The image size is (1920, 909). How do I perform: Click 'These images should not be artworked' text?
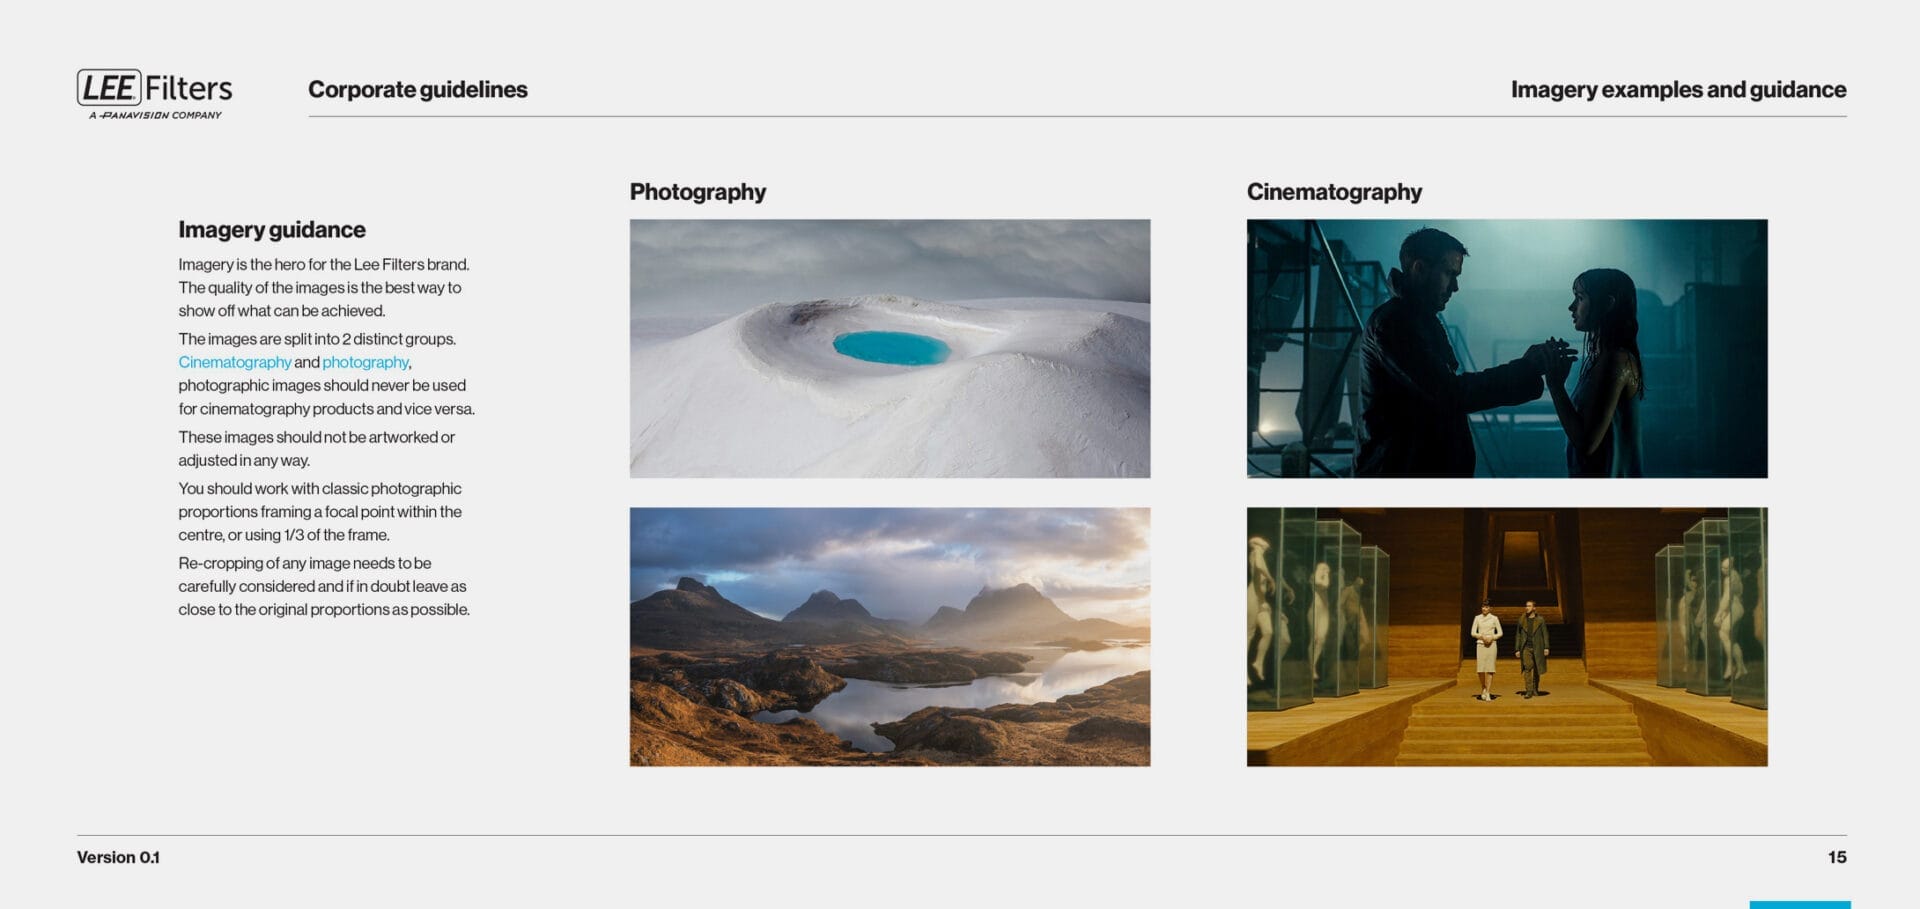[316, 448]
